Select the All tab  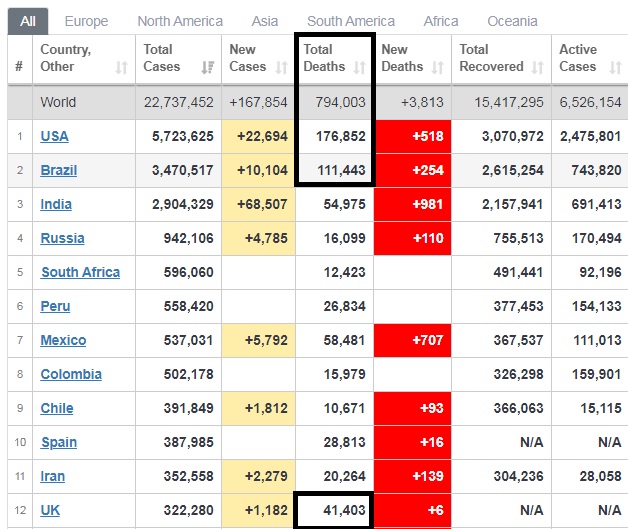coord(28,21)
